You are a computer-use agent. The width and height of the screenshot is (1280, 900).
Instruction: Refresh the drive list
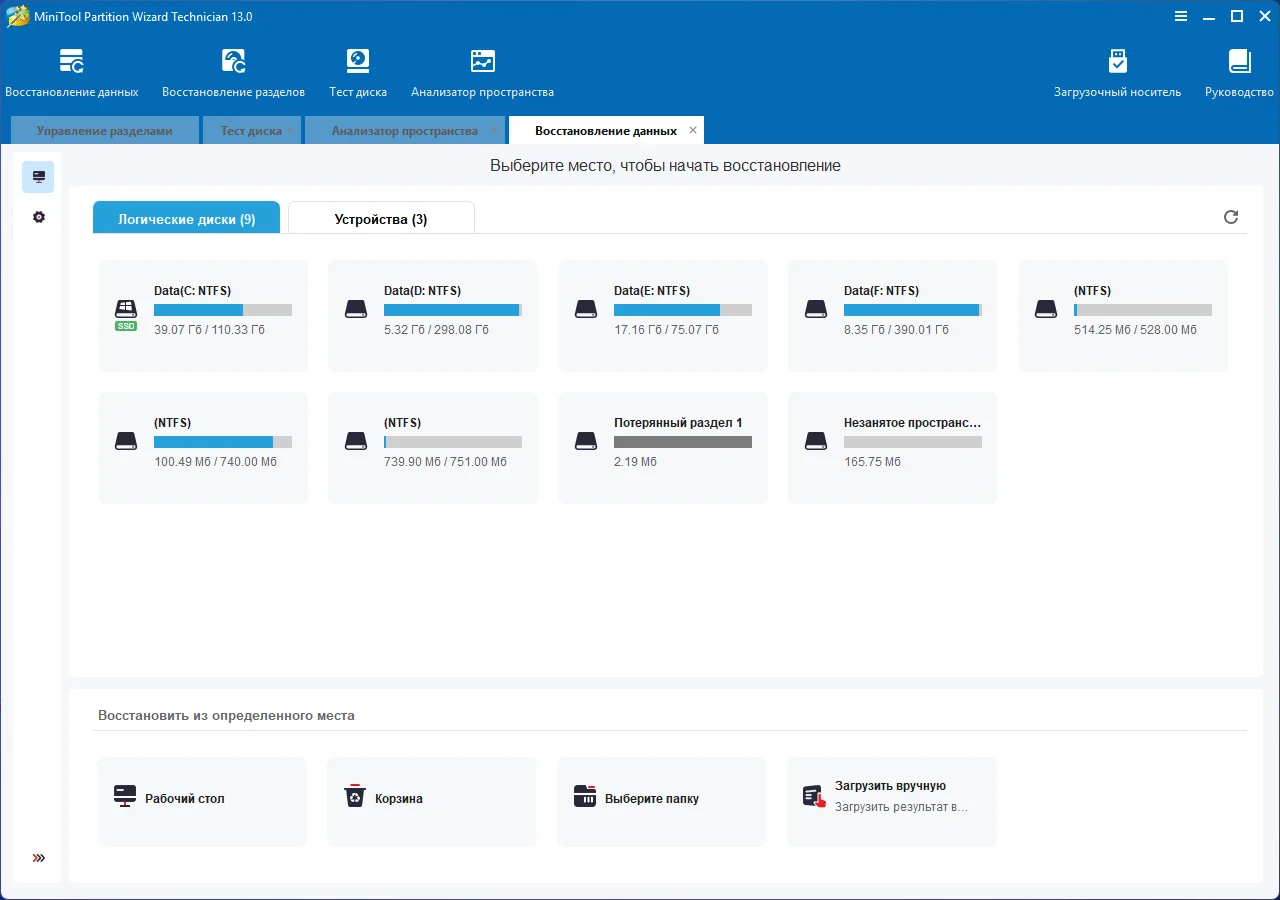(x=1231, y=217)
